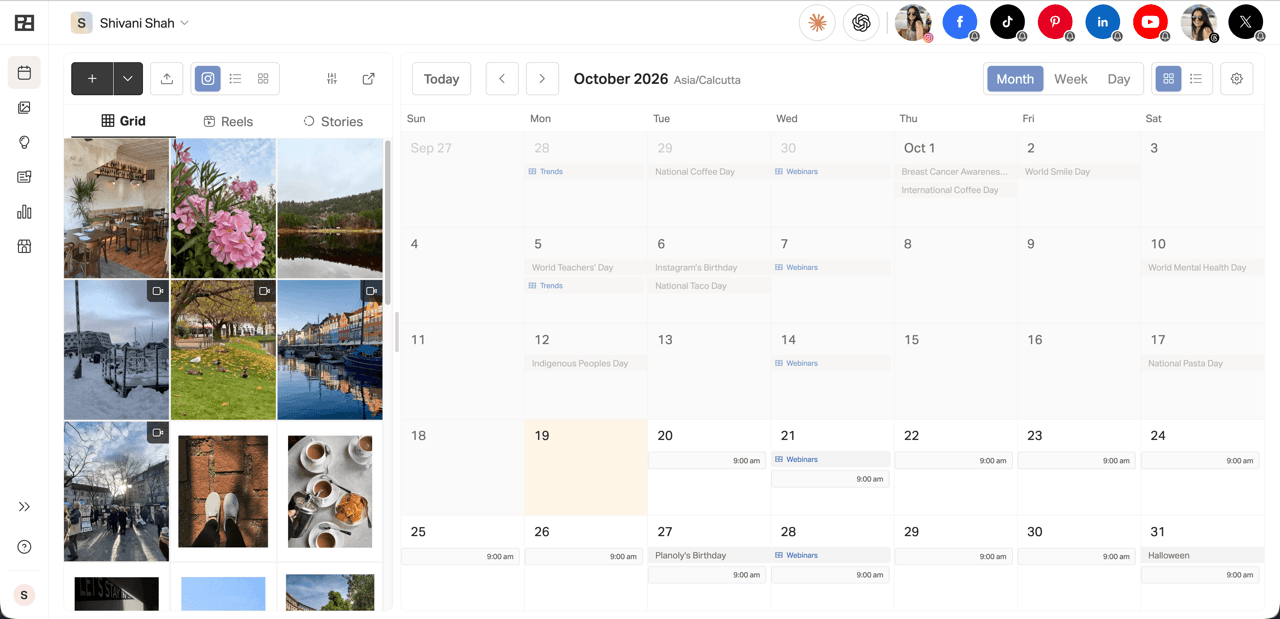Click the pink flowers thumbnail
The height and width of the screenshot is (619, 1280).
(223, 208)
